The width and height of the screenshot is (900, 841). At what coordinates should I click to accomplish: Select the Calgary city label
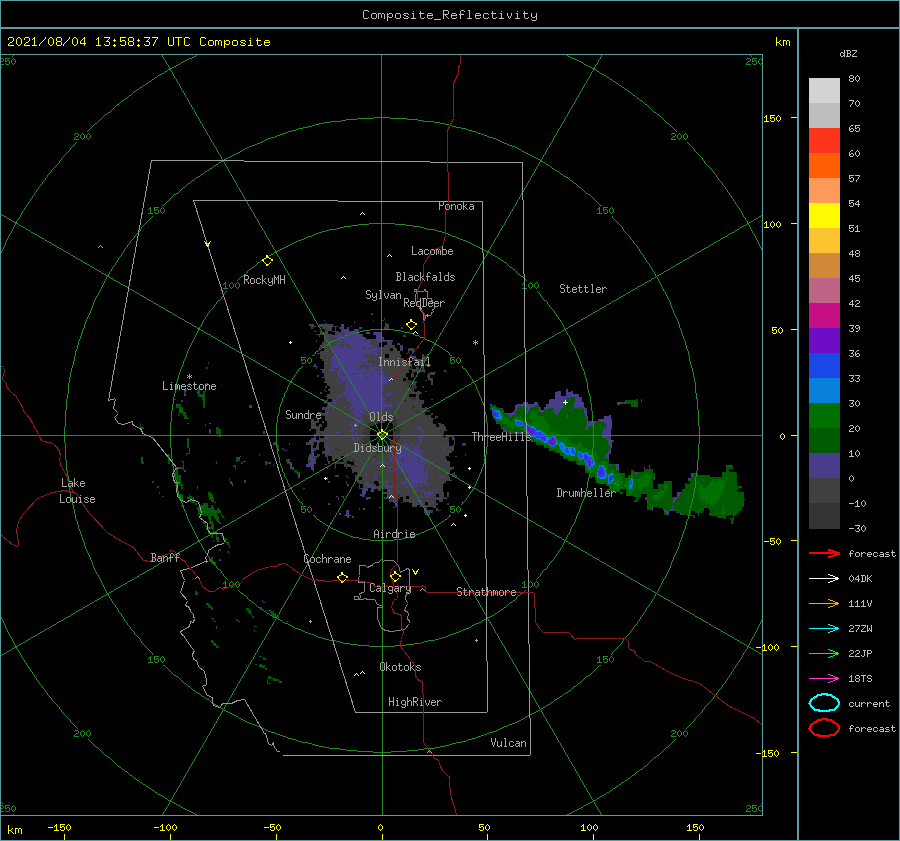390,588
